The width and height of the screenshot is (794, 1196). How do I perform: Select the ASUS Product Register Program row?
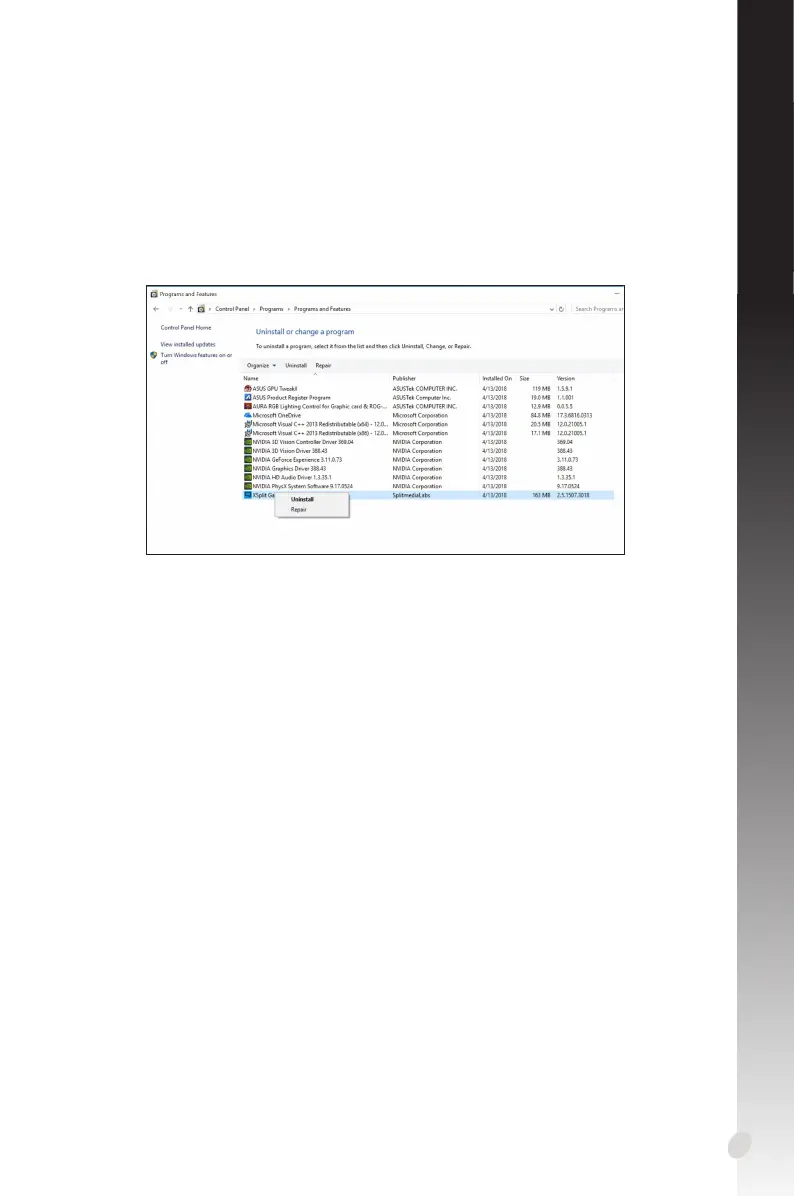pyautogui.click(x=428, y=397)
